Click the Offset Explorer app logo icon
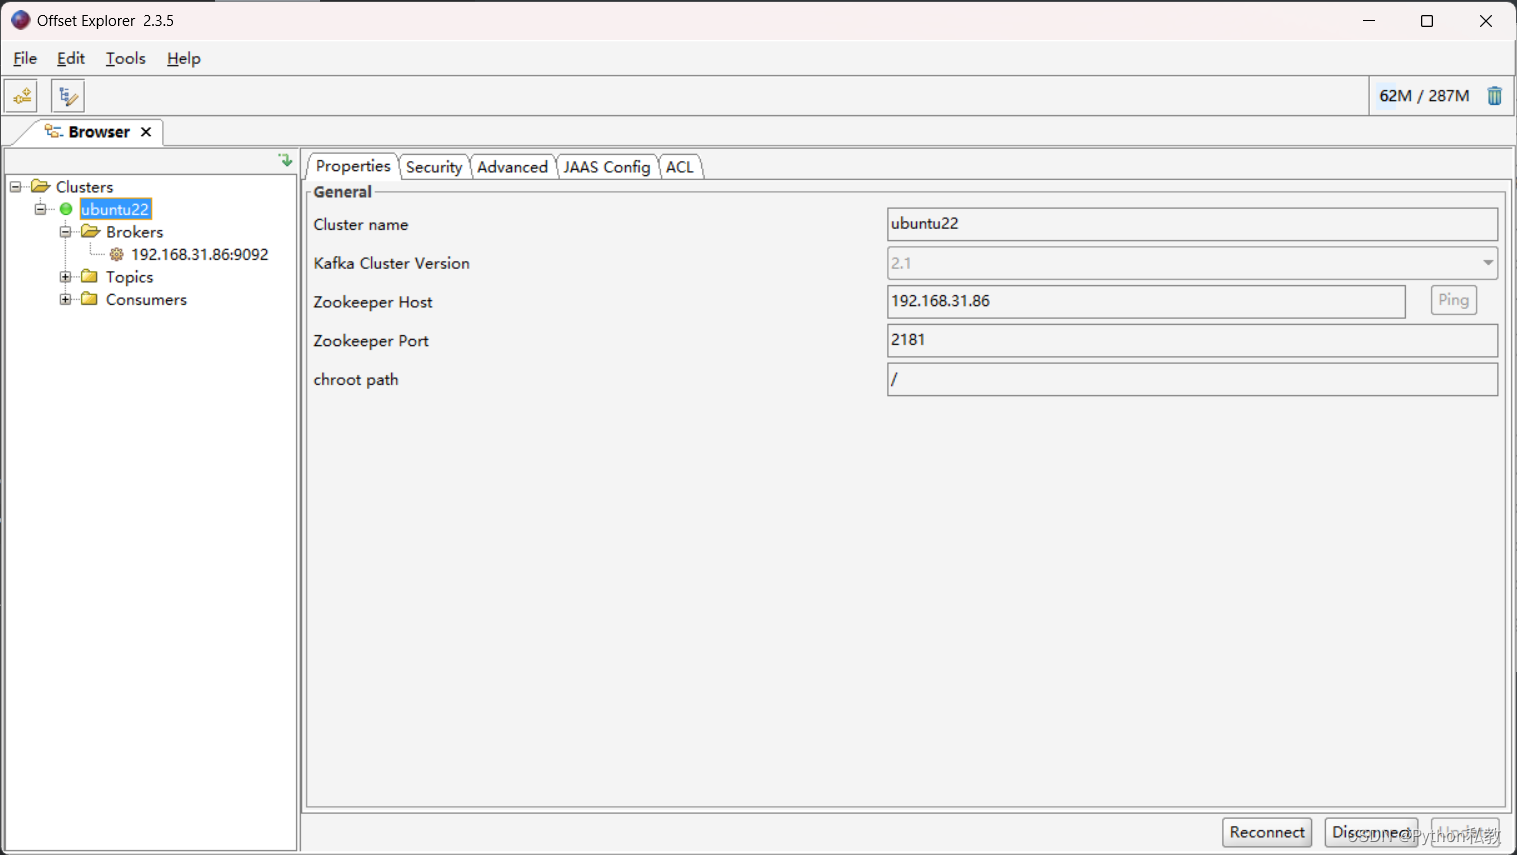 point(20,20)
